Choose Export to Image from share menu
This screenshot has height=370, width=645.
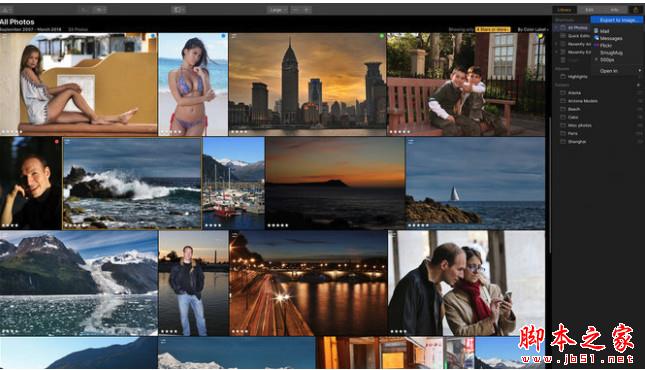(x=616, y=20)
